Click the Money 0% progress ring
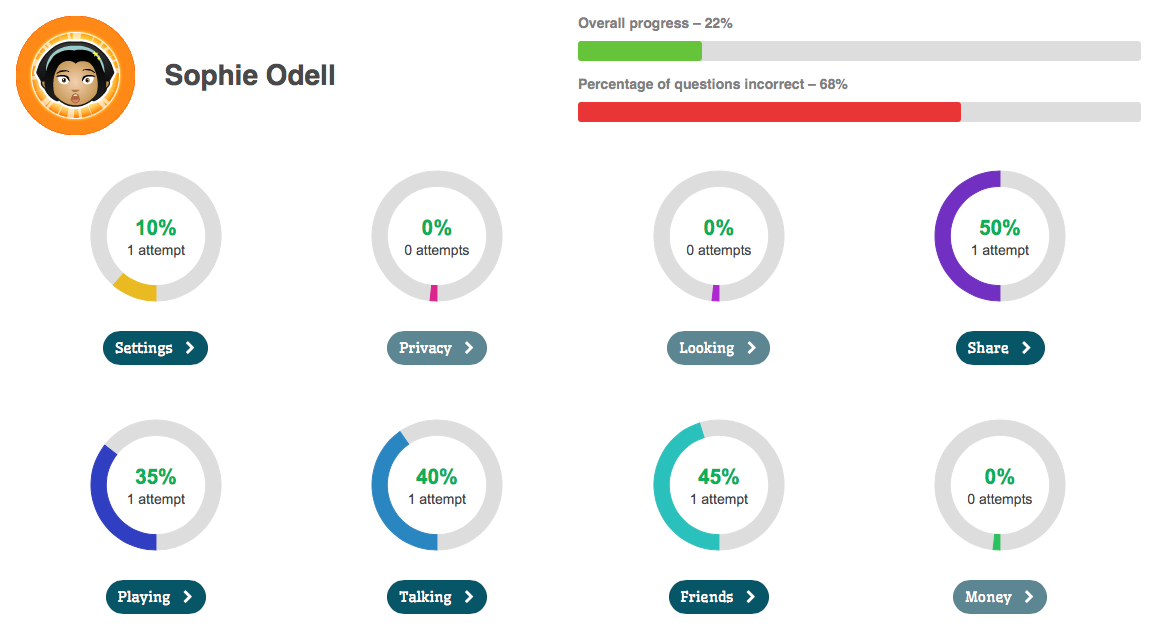 click(x=1000, y=485)
